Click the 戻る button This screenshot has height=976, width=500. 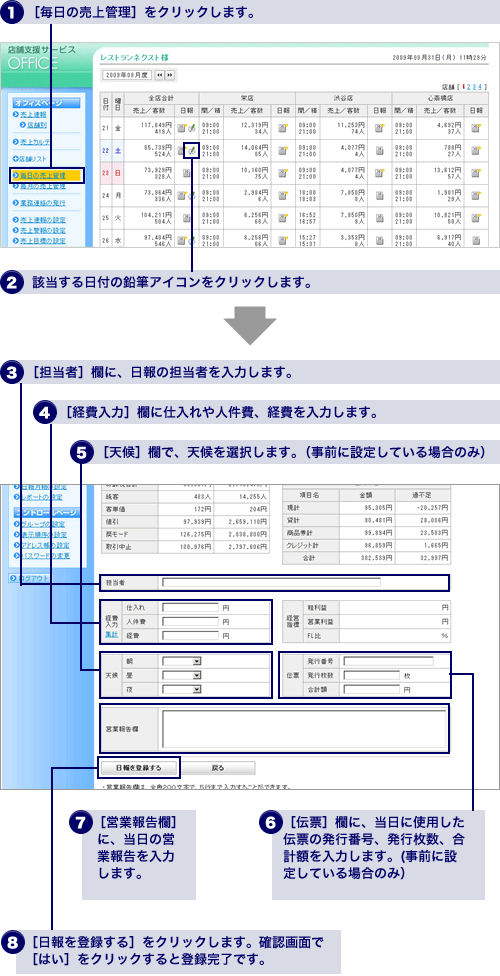(x=218, y=767)
